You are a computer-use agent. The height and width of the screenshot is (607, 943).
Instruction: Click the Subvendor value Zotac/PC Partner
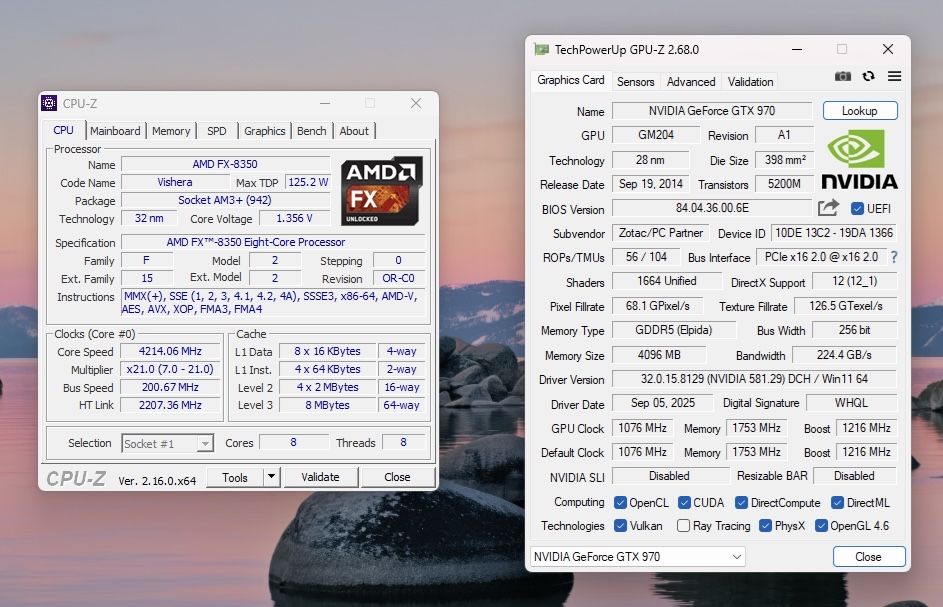click(661, 233)
